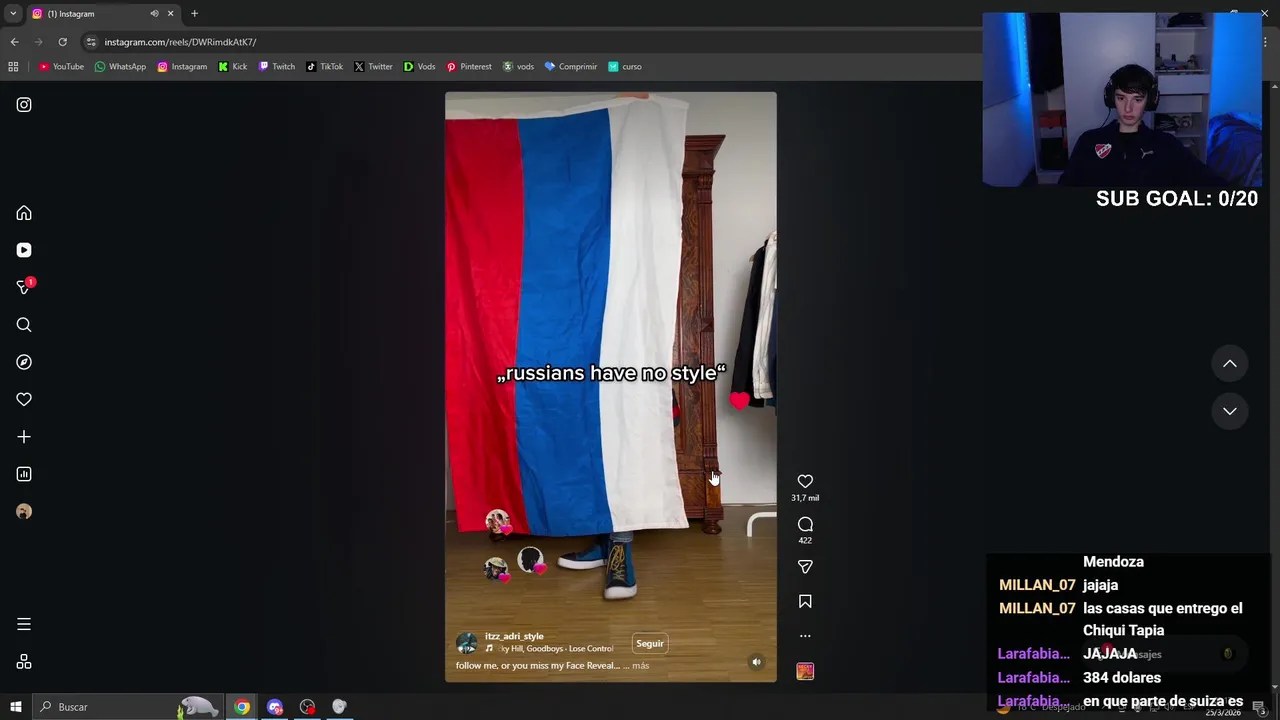Go back in browser history

pyautogui.click(x=14, y=42)
